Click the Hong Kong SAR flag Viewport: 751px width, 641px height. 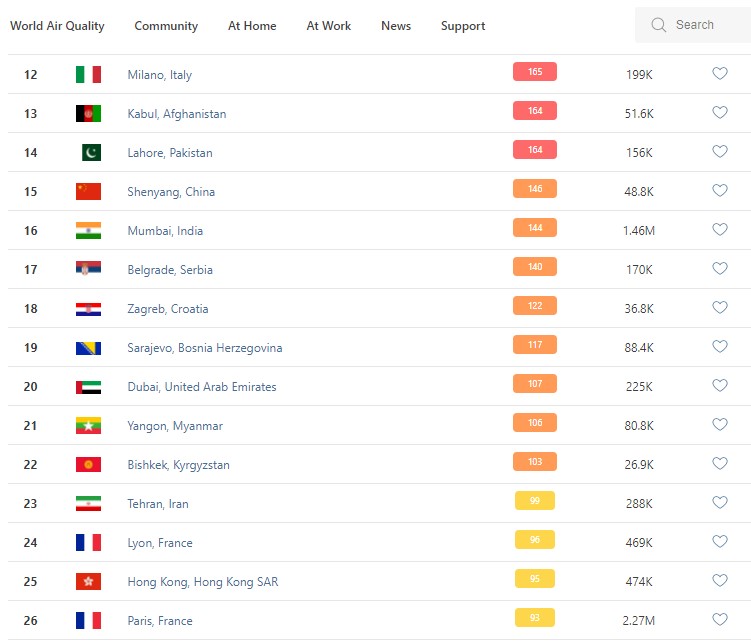[88, 581]
